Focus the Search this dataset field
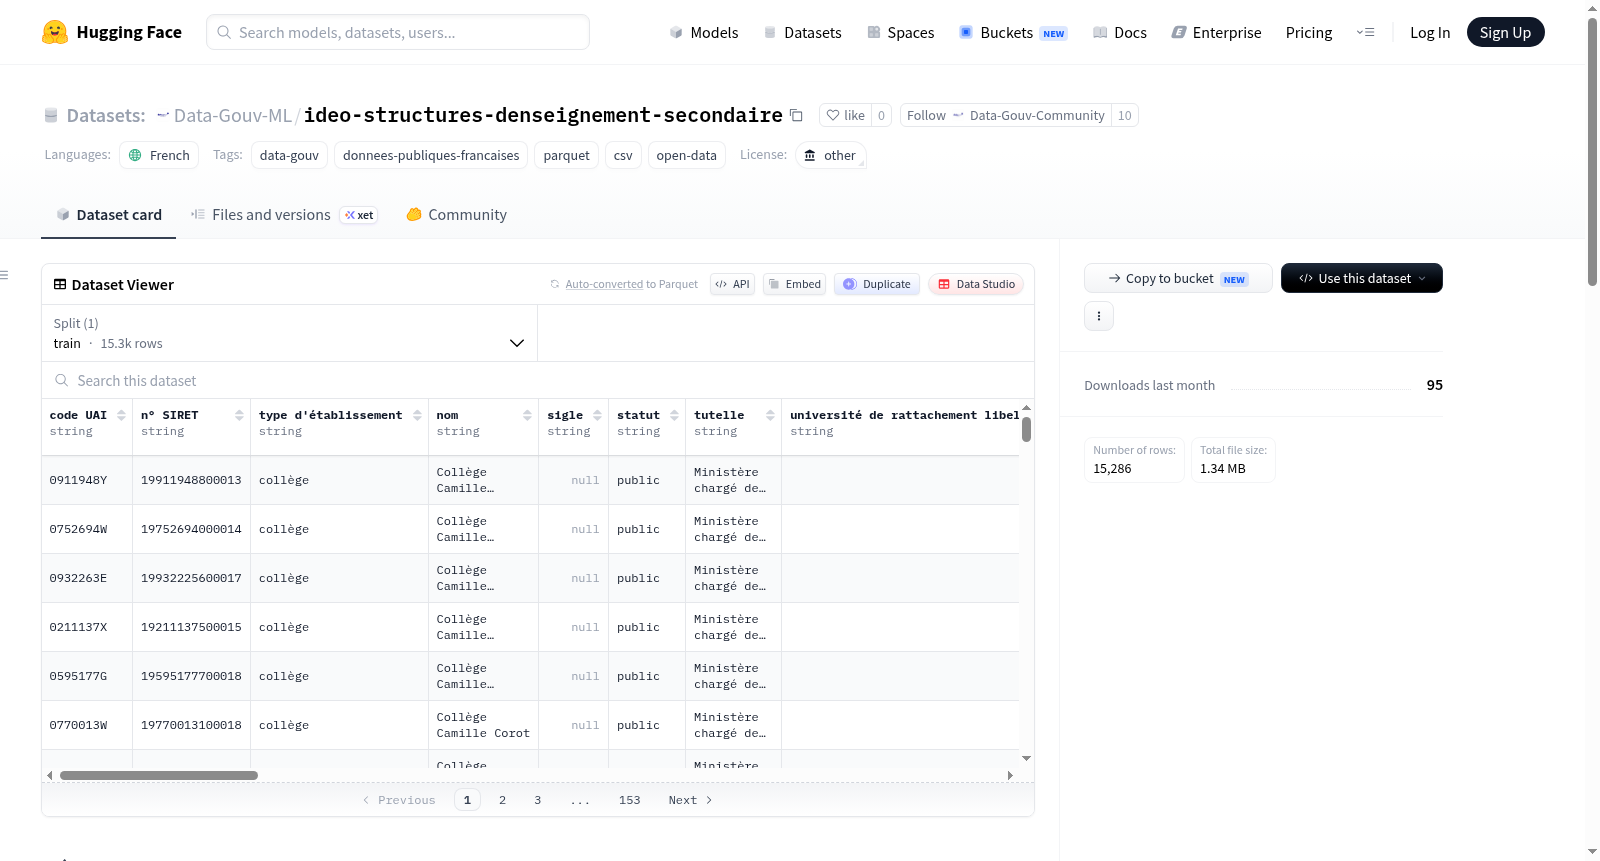 [x=538, y=381]
